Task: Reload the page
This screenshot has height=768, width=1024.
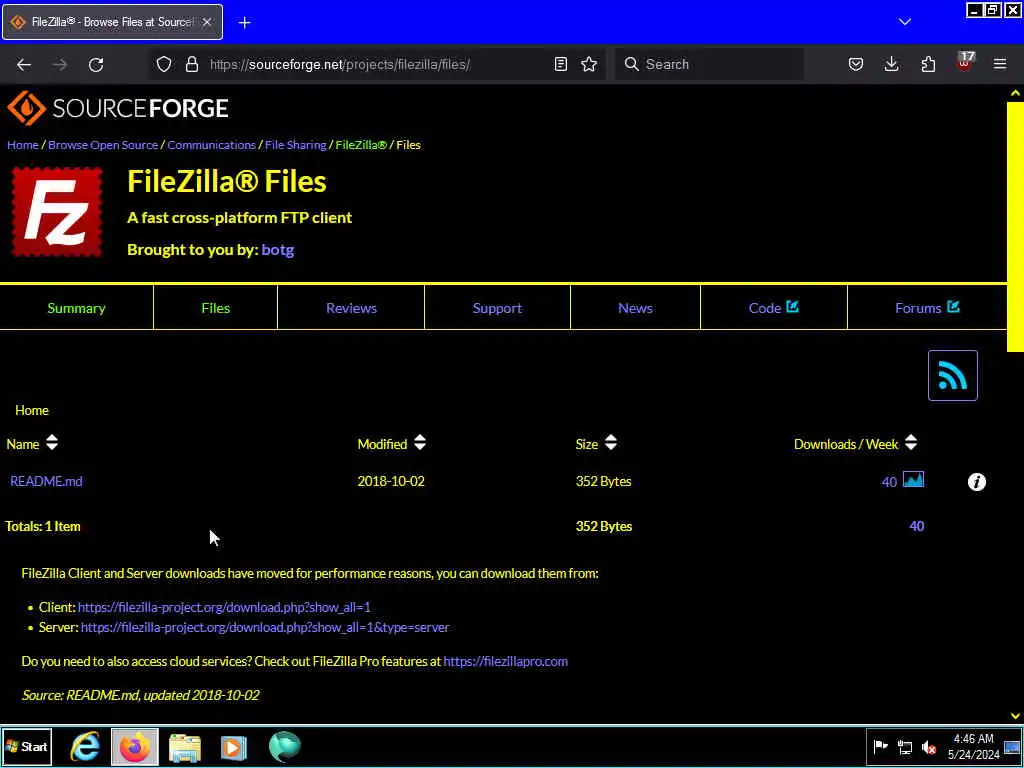Action: click(x=96, y=64)
